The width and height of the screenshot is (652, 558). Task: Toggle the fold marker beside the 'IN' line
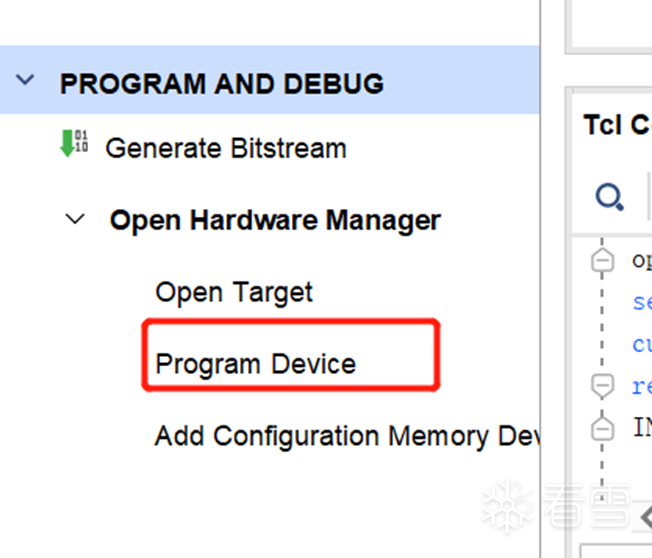point(602,428)
